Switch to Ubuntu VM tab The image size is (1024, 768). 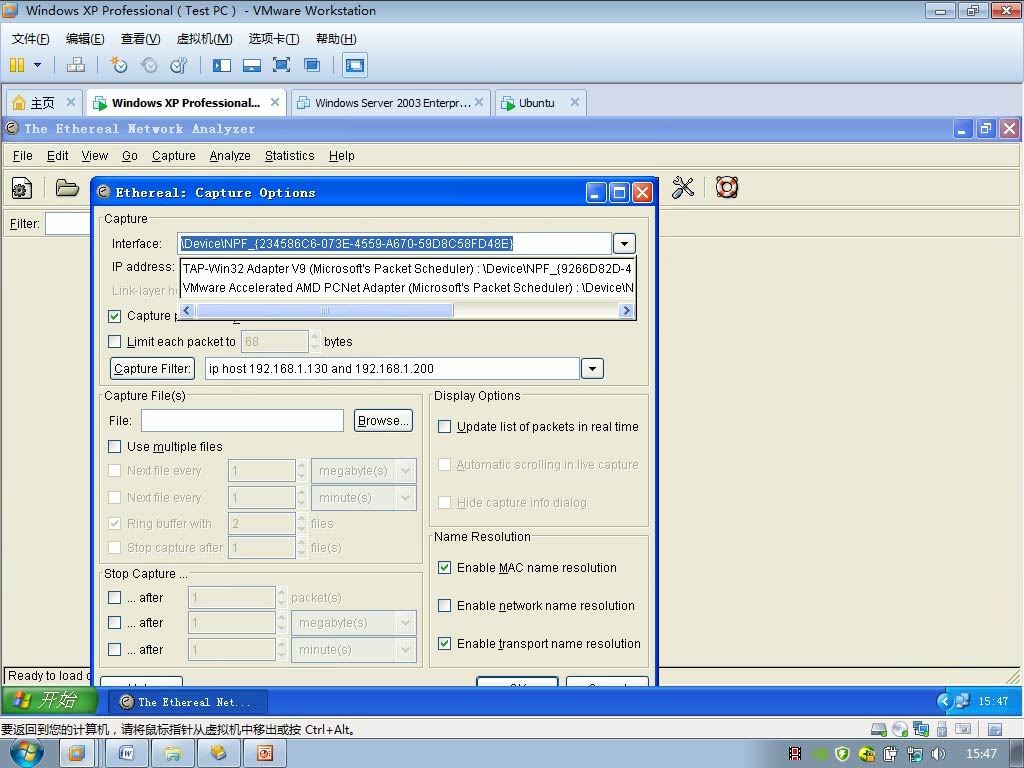540,103
